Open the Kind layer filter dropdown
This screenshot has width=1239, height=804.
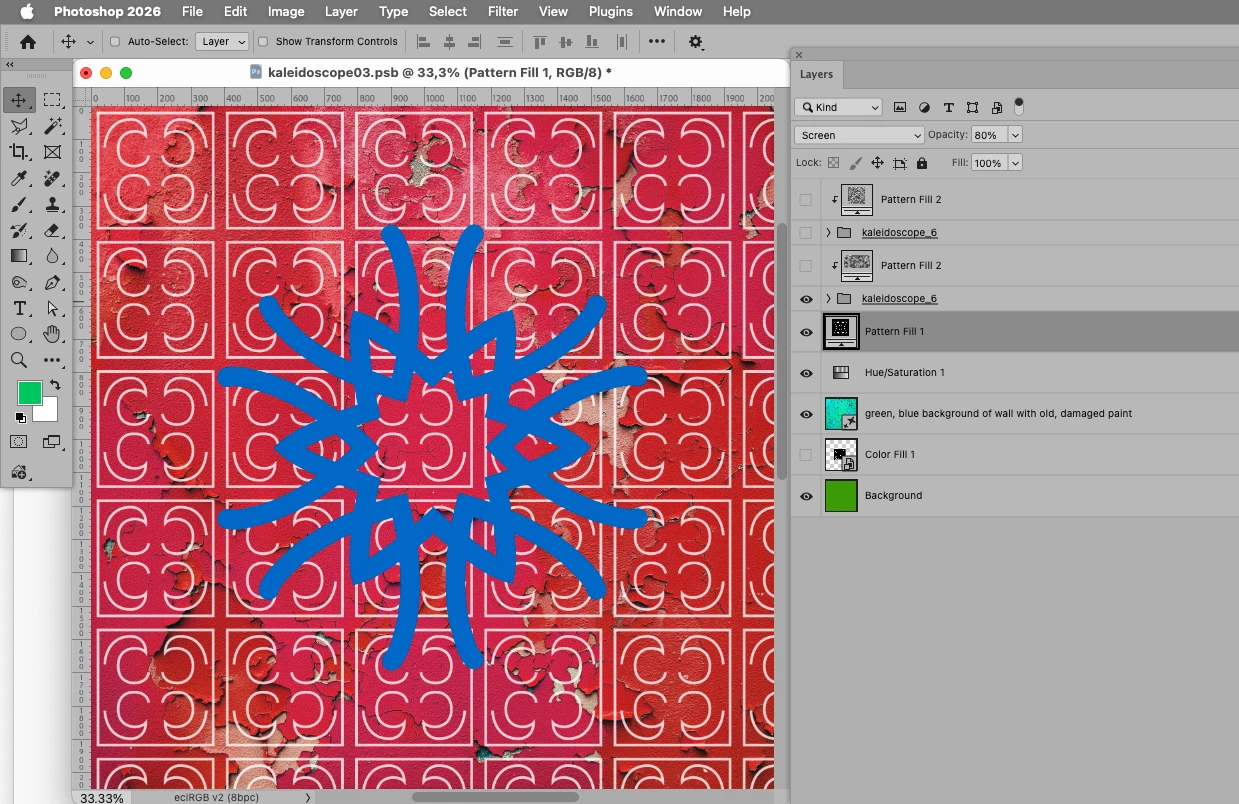(x=839, y=107)
